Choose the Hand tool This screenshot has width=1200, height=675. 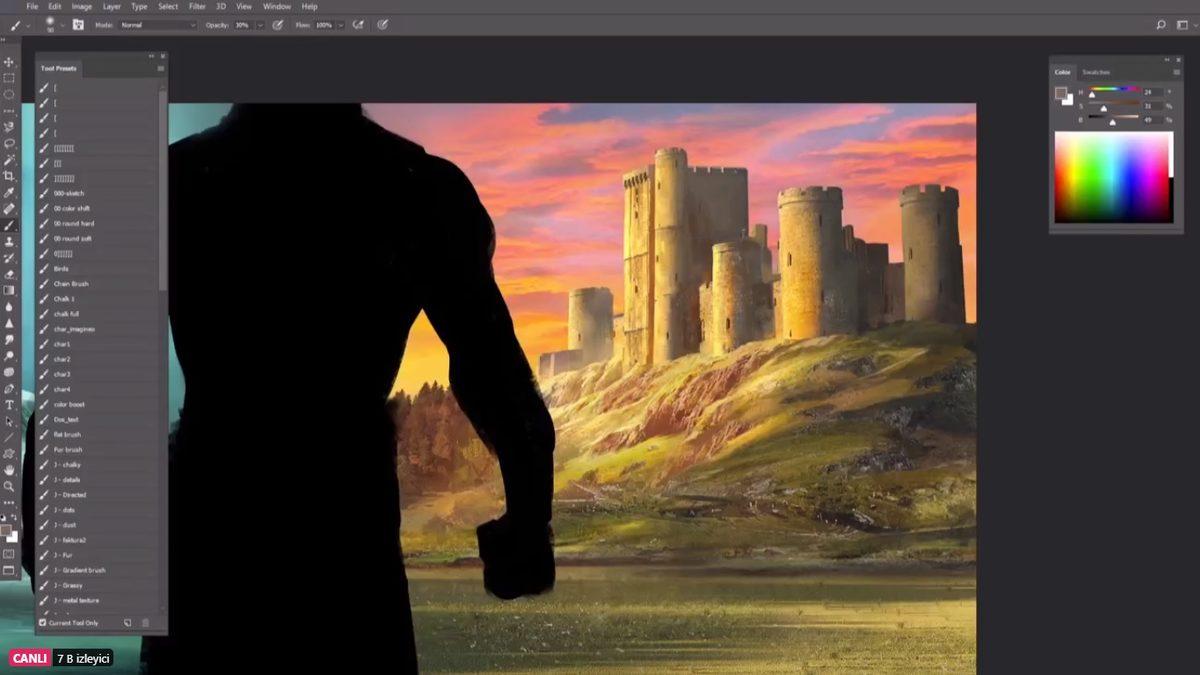[x=9, y=469]
